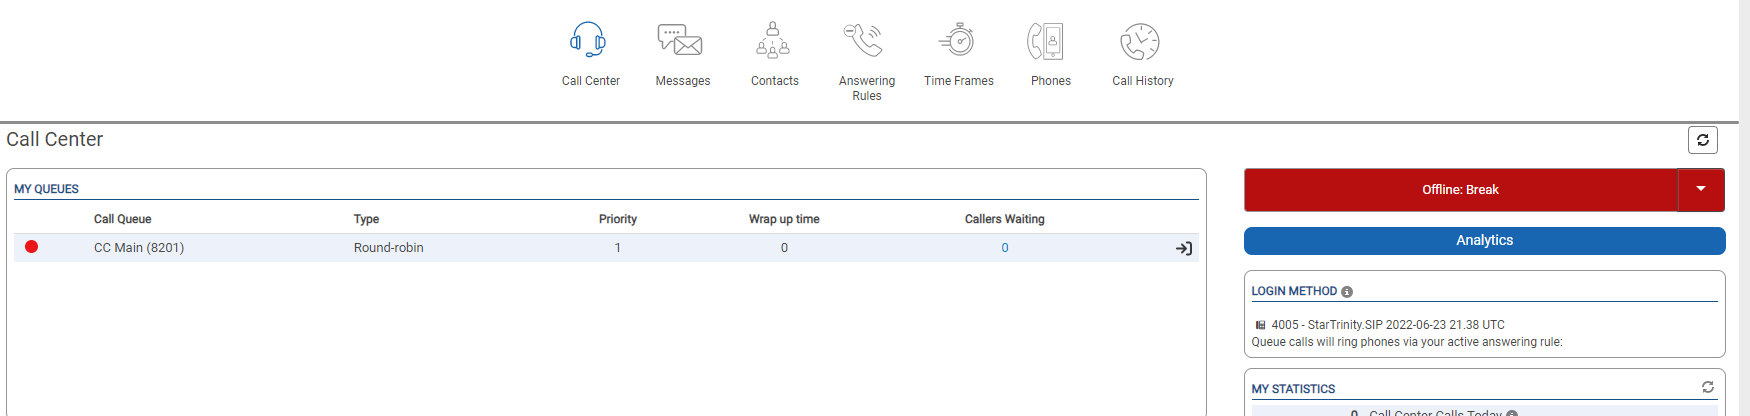Open the Phones device icon
This screenshot has width=1750, height=416.
click(x=1046, y=41)
